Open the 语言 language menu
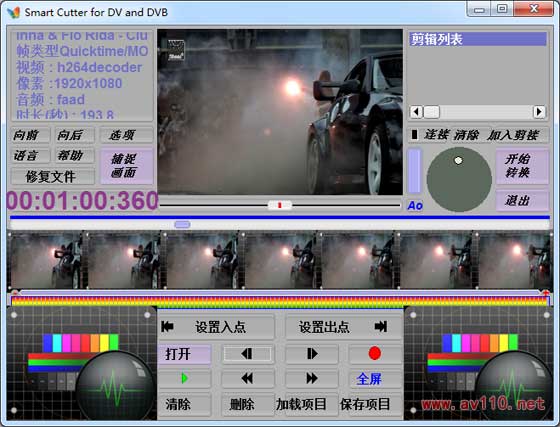The width and height of the screenshot is (560, 427). 30,155
